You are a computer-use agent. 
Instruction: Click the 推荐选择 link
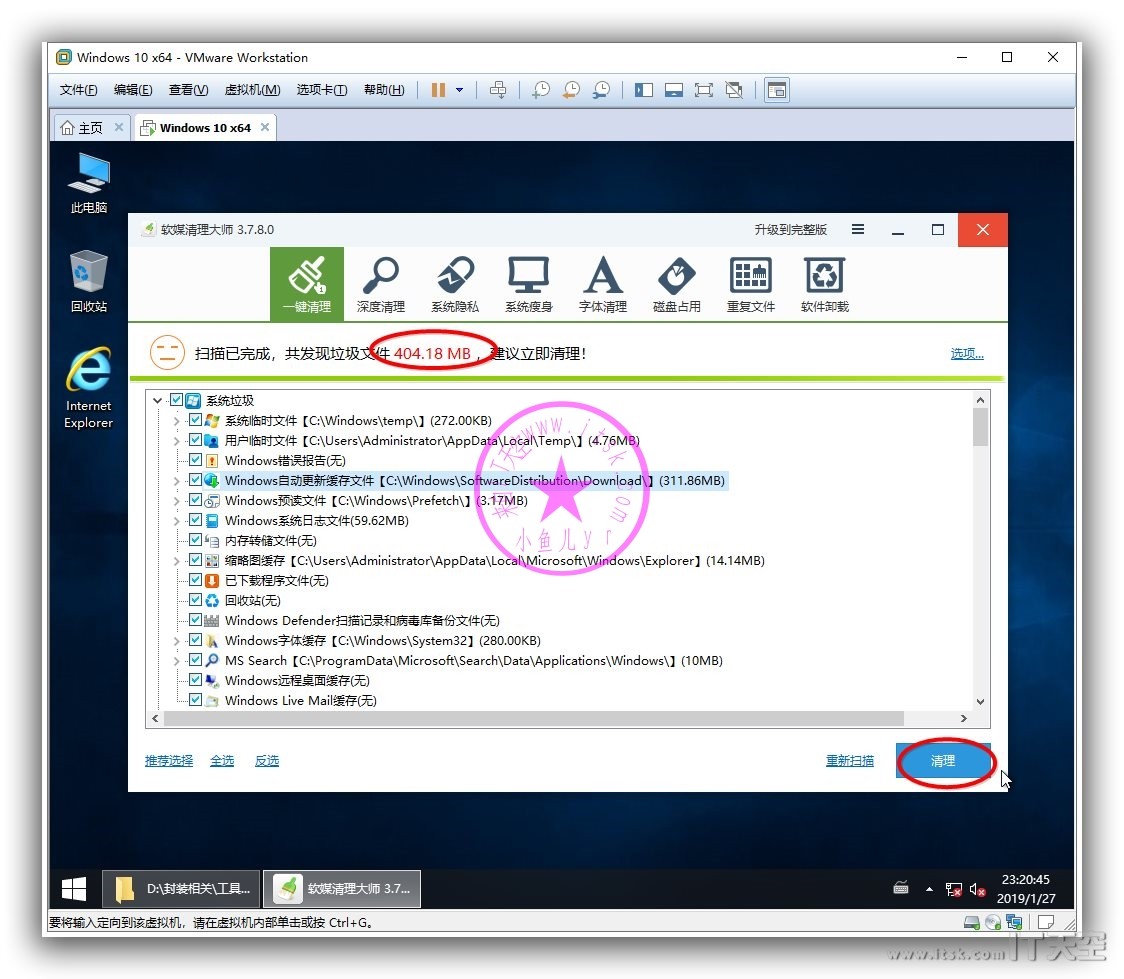coord(168,760)
